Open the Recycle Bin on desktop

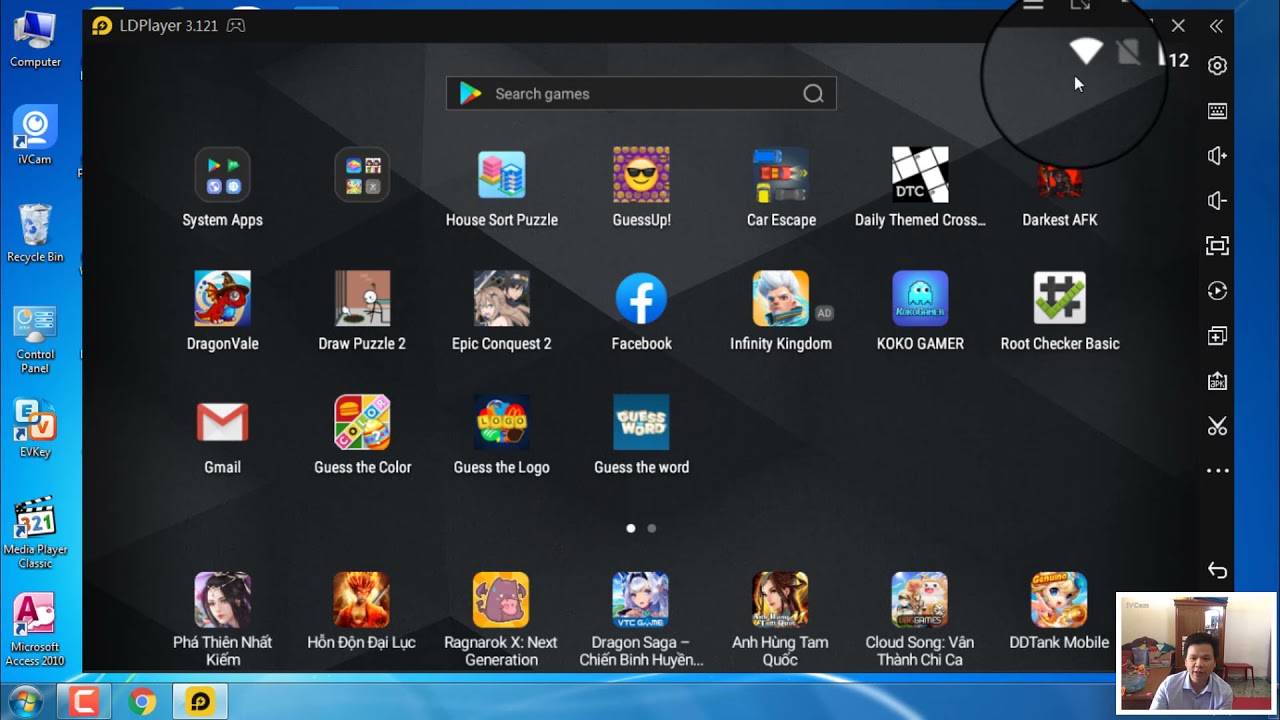pos(35,234)
